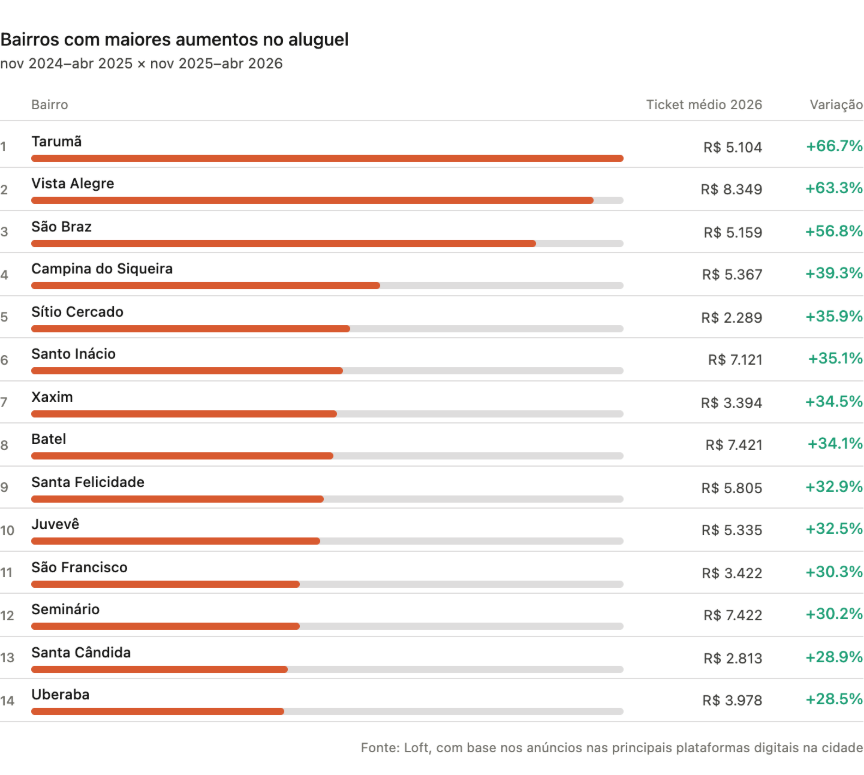This screenshot has width=864, height=775.
Task: Click the Bairro column header
Action: (49, 105)
